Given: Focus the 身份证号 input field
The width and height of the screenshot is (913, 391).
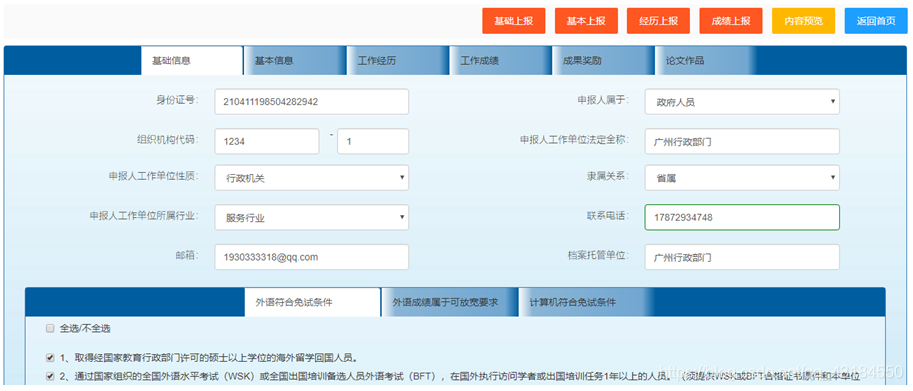Looking at the screenshot, I should pos(312,102).
